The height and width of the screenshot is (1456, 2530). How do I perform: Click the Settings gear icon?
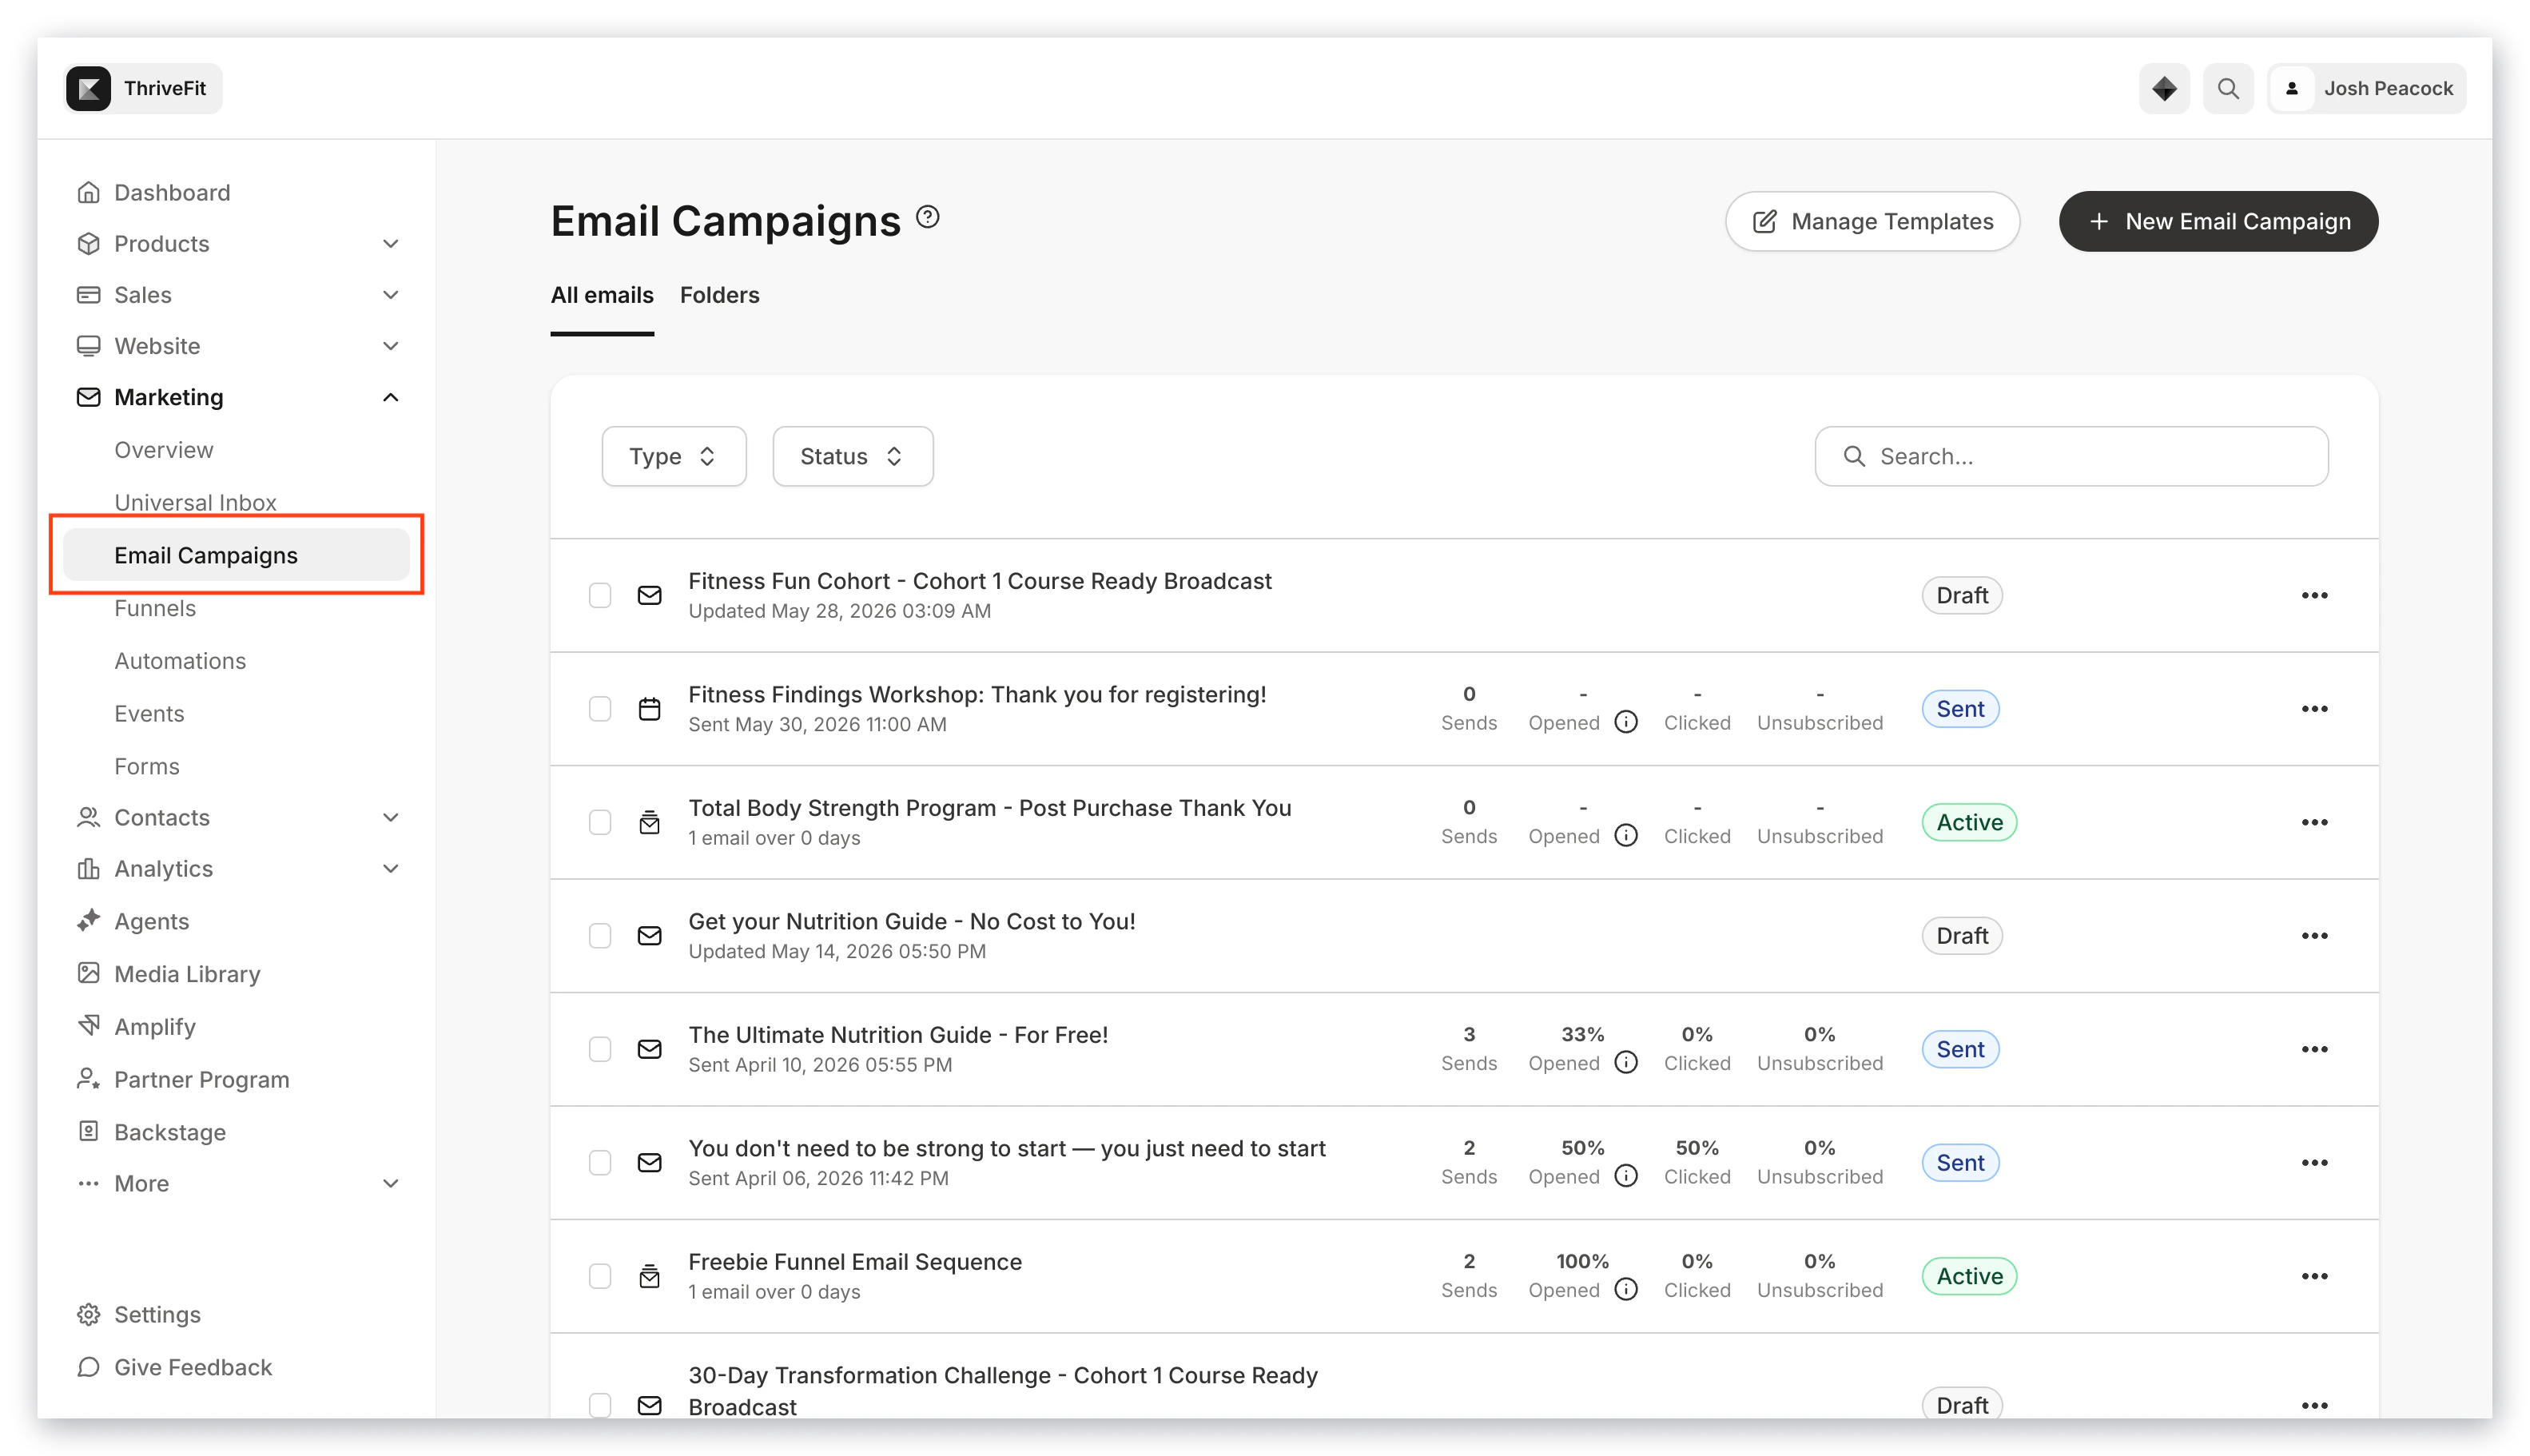coord(88,1314)
